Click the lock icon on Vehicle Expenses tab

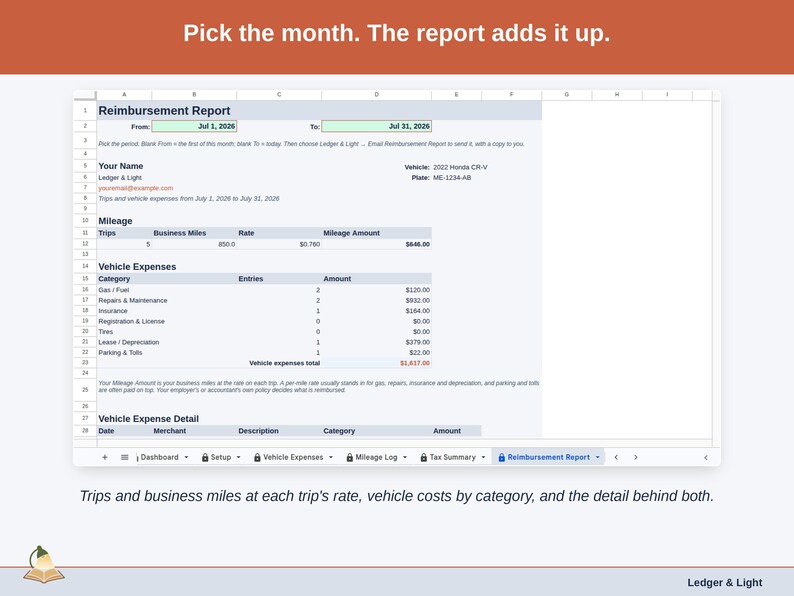pos(257,457)
